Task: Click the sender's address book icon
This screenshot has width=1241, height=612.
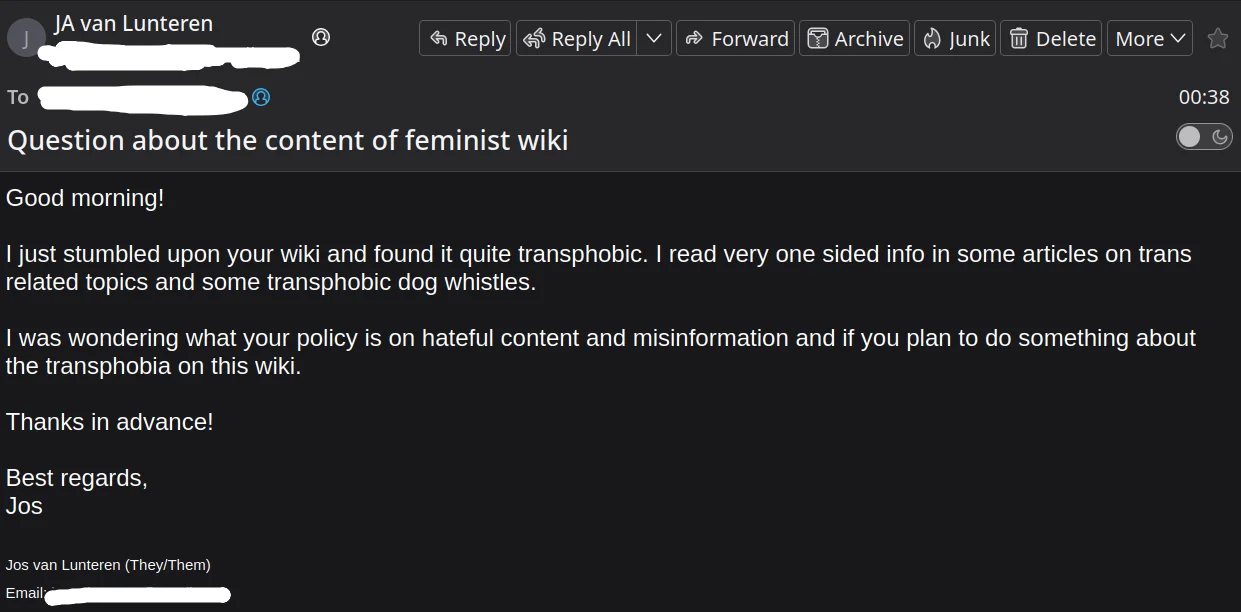Action: [321, 37]
